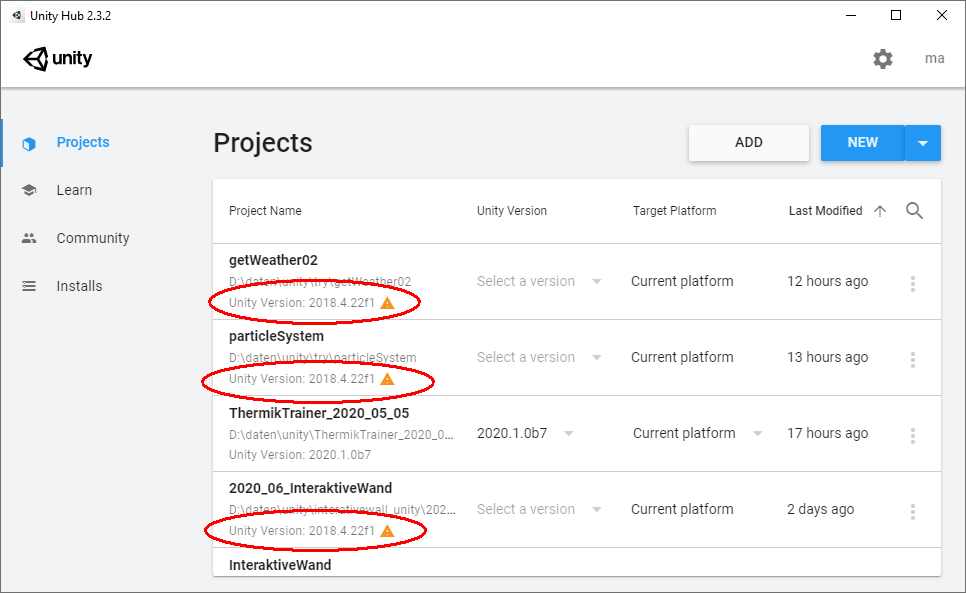
Task: Switch to the Learn tab
Action: point(74,190)
